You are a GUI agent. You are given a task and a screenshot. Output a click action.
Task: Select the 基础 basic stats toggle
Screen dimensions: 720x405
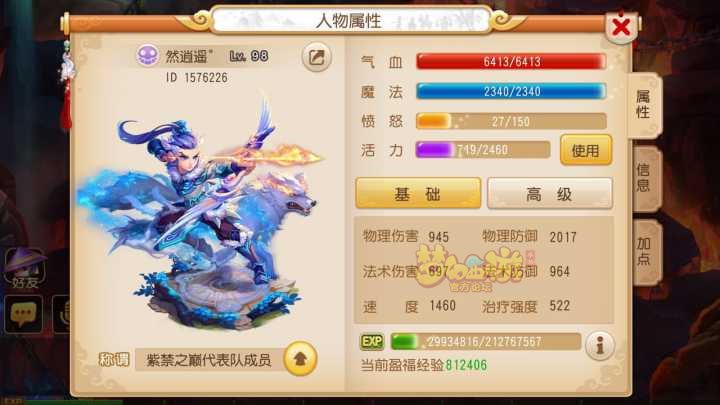(x=418, y=194)
